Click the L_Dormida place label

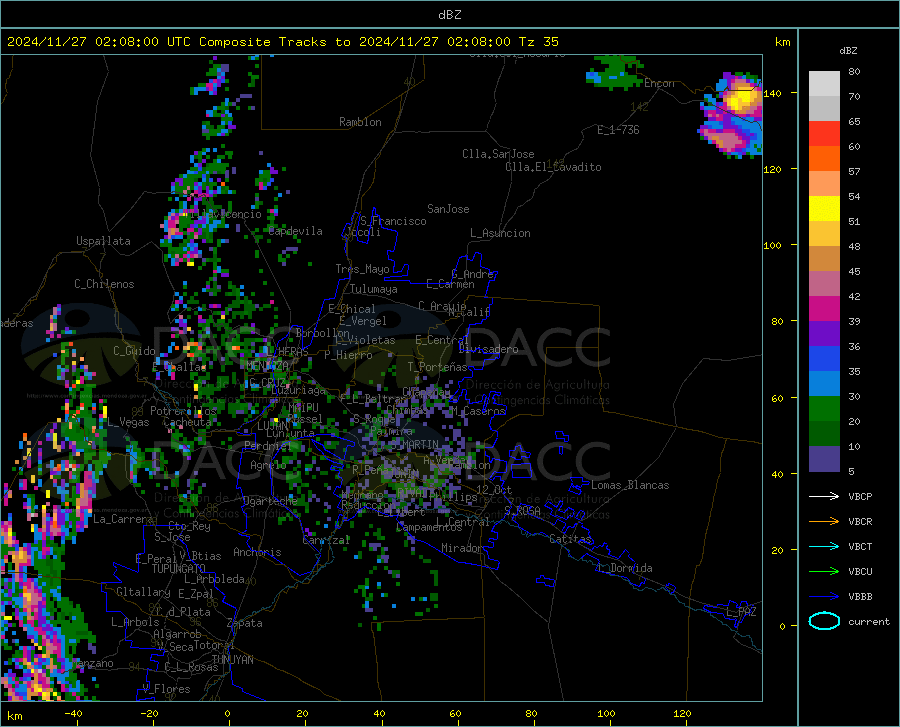click(x=624, y=568)
